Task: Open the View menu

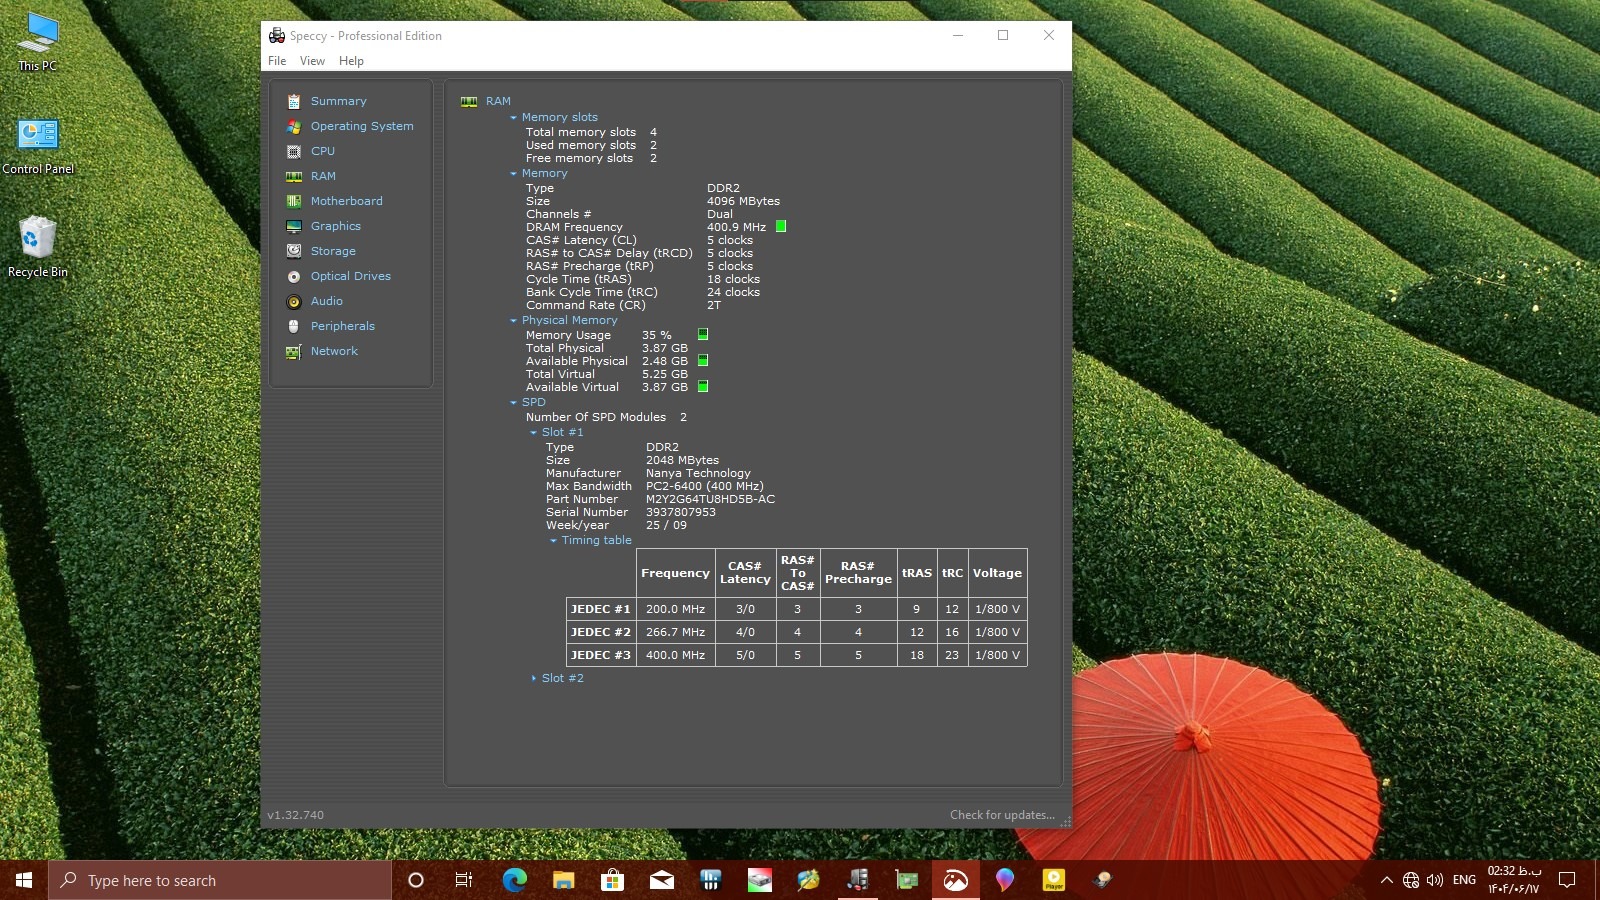Action: click(312, 61)
